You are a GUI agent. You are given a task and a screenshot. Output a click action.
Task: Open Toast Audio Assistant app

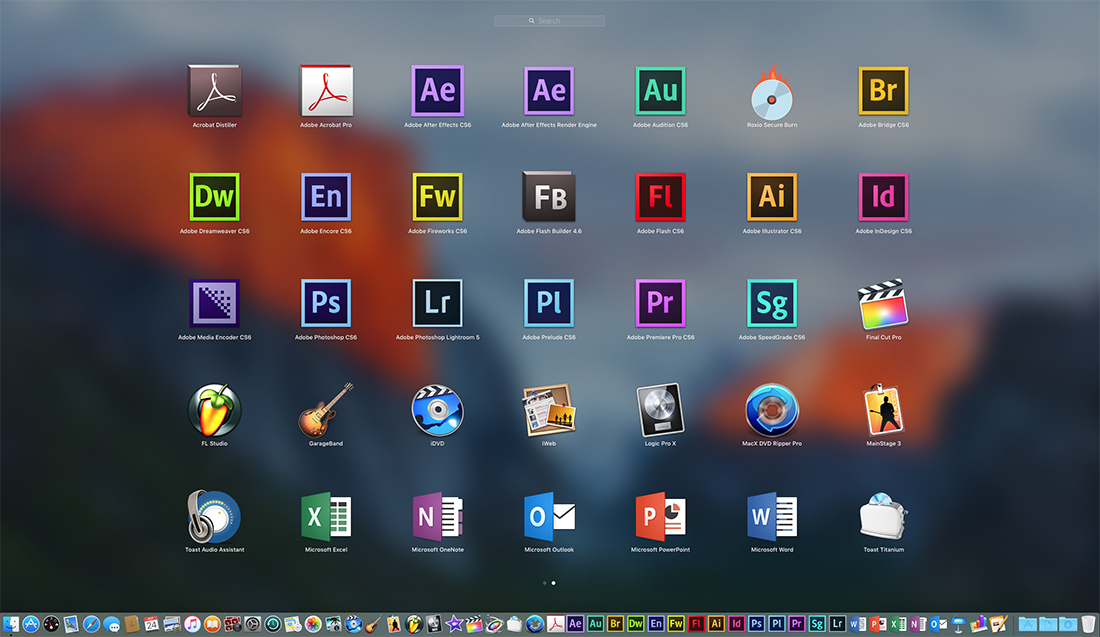tap(214, 516)
